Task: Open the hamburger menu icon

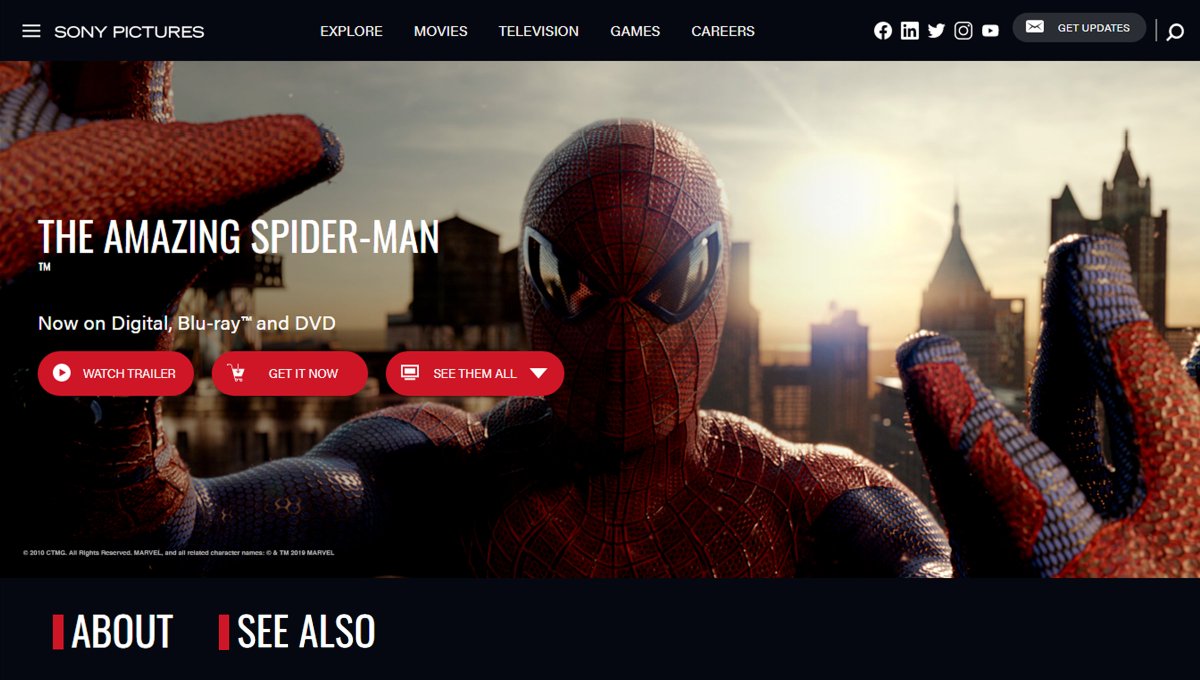Action: [x=31, y=31]
